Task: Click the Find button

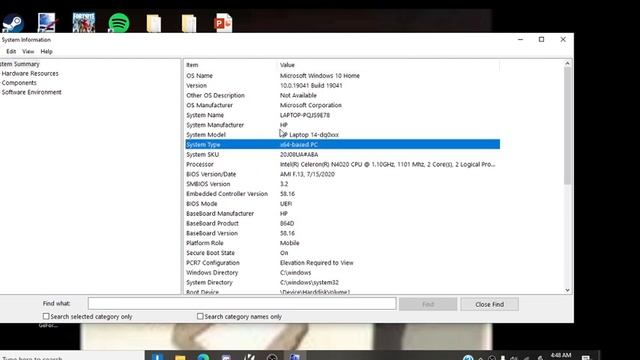Action: 428,304
